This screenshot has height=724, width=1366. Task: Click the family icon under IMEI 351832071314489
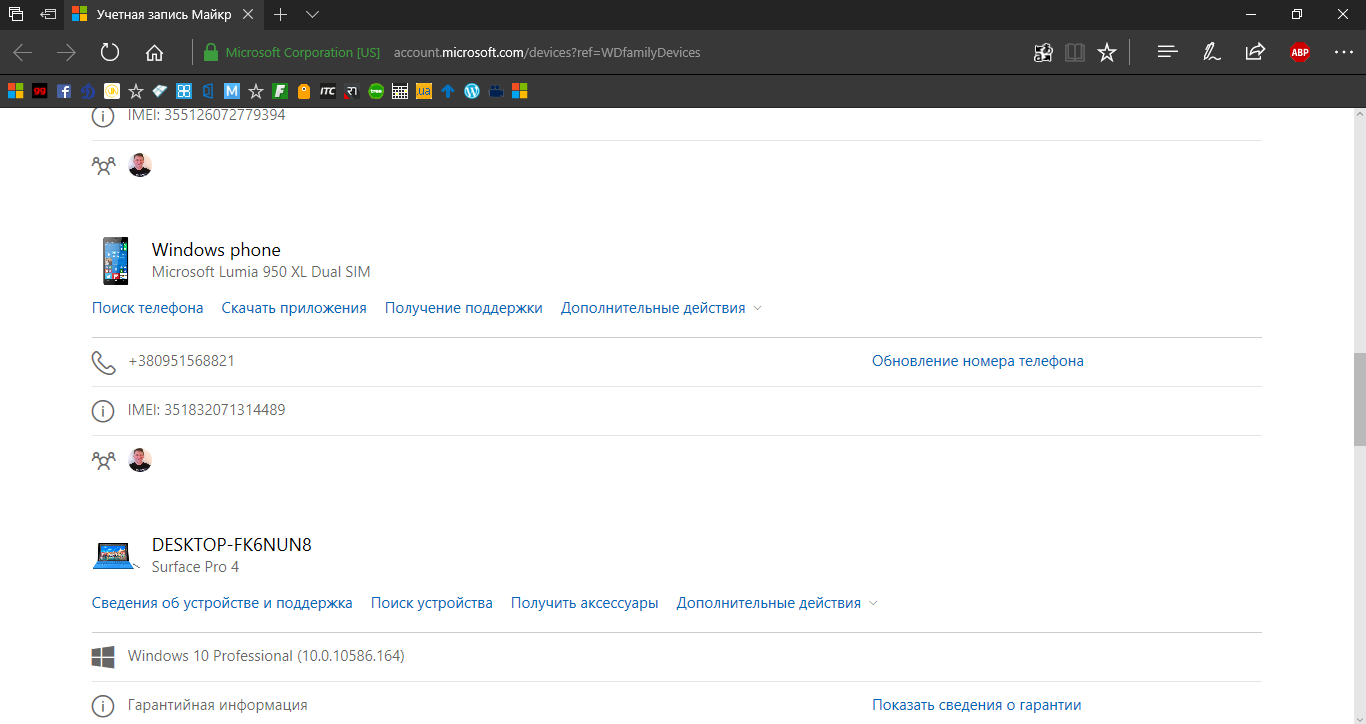tap(103, 461)
